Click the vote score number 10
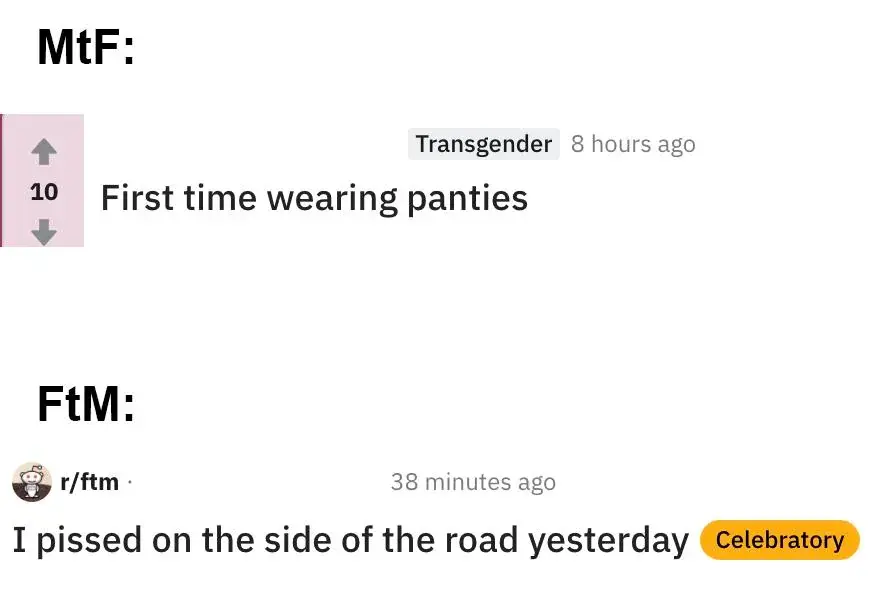The width and height of the screenshot is (887, 607). [44, 192]
